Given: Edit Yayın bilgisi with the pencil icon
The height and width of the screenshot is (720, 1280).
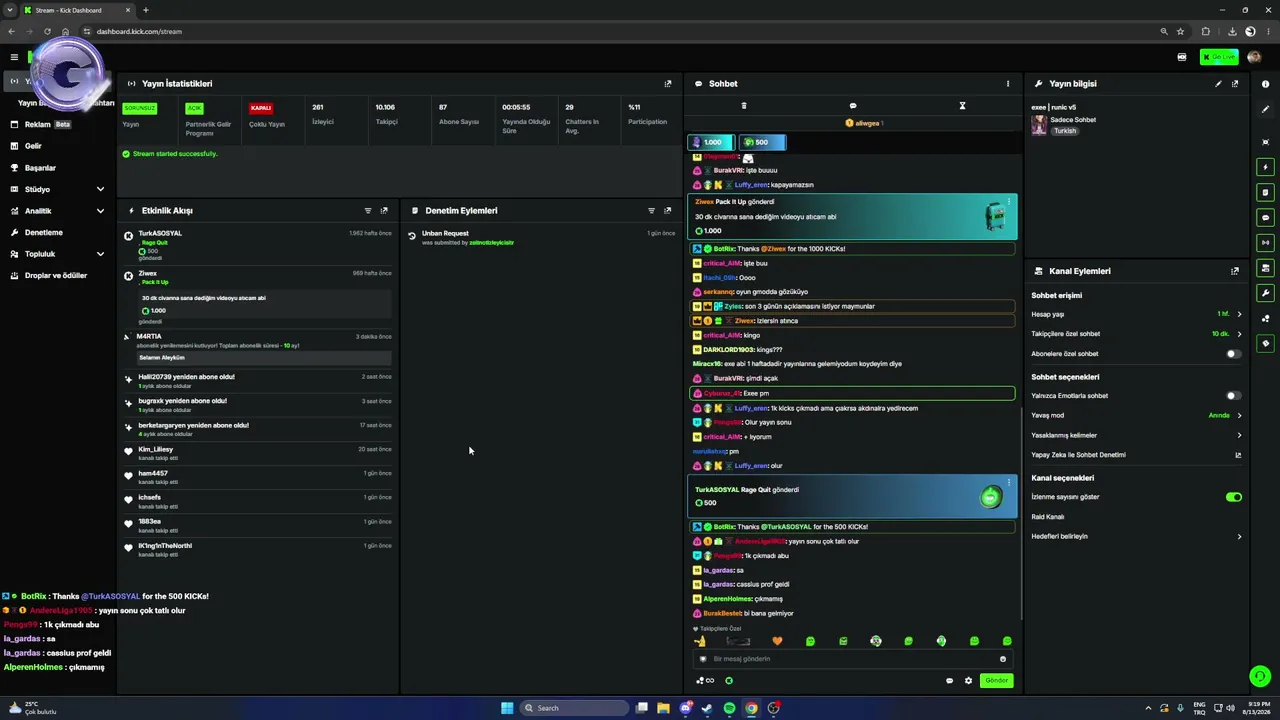Looking at the screenshot, I should point(1218,84).
